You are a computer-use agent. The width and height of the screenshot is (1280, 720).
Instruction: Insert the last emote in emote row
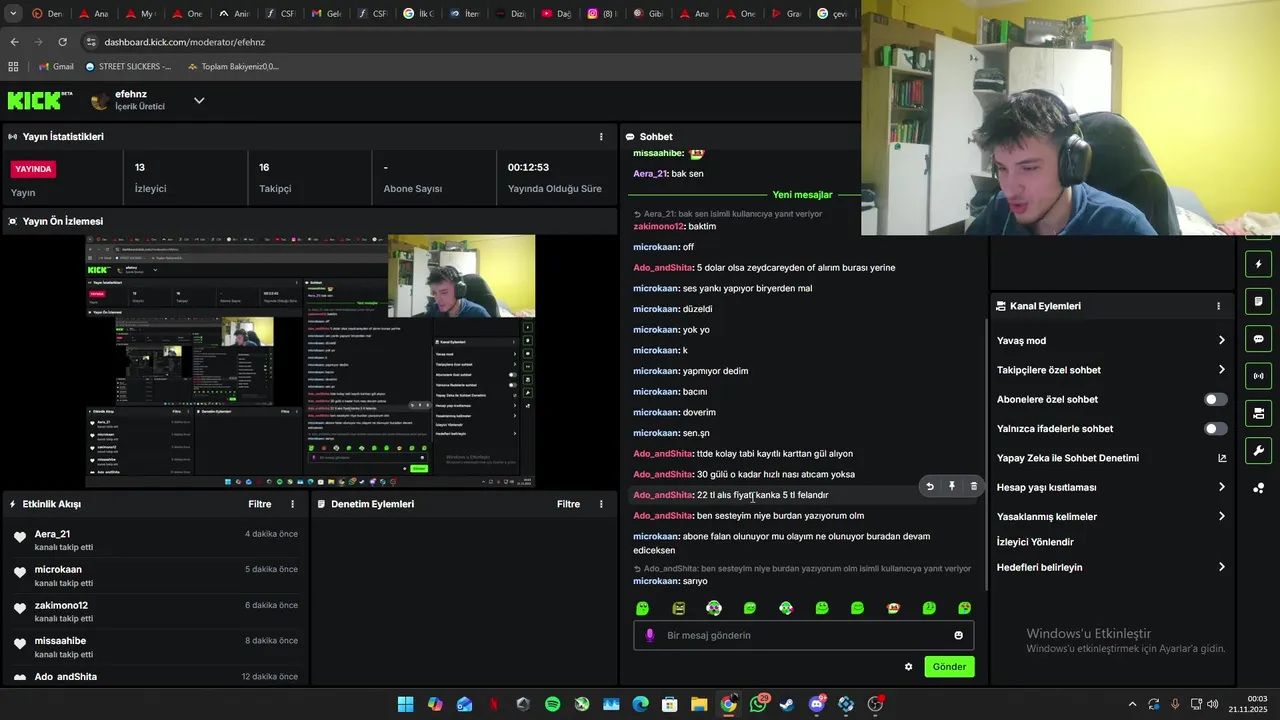[x=965, y=608]
